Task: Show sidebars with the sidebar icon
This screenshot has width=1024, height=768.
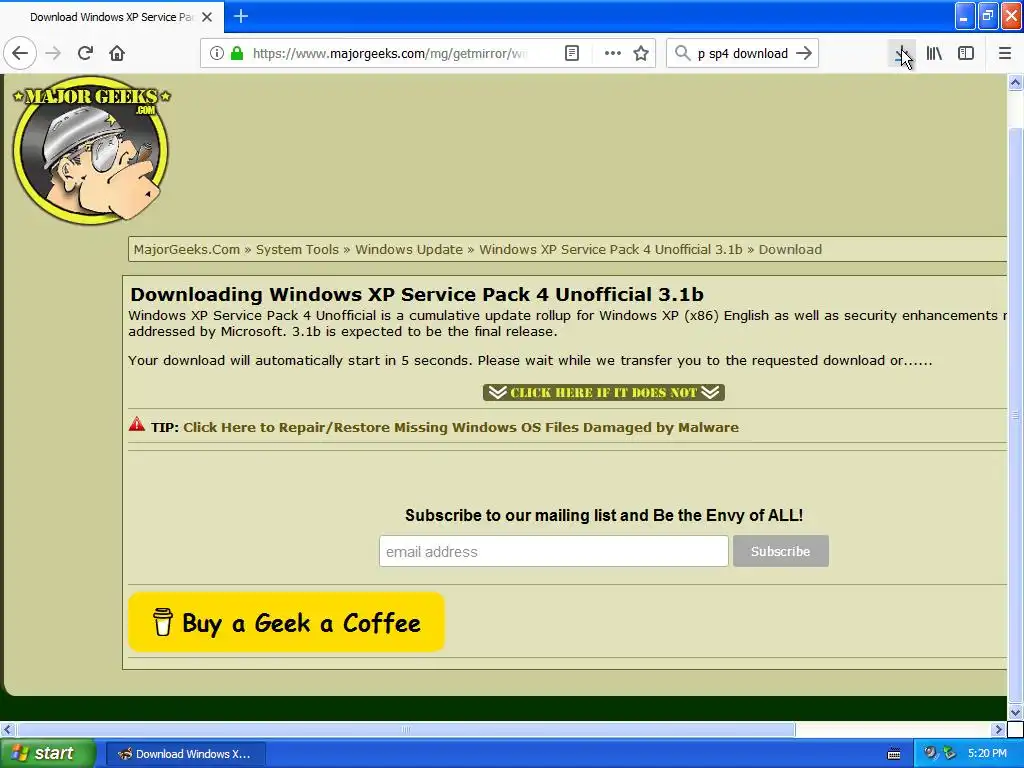Action: click(x=966, y=53)
